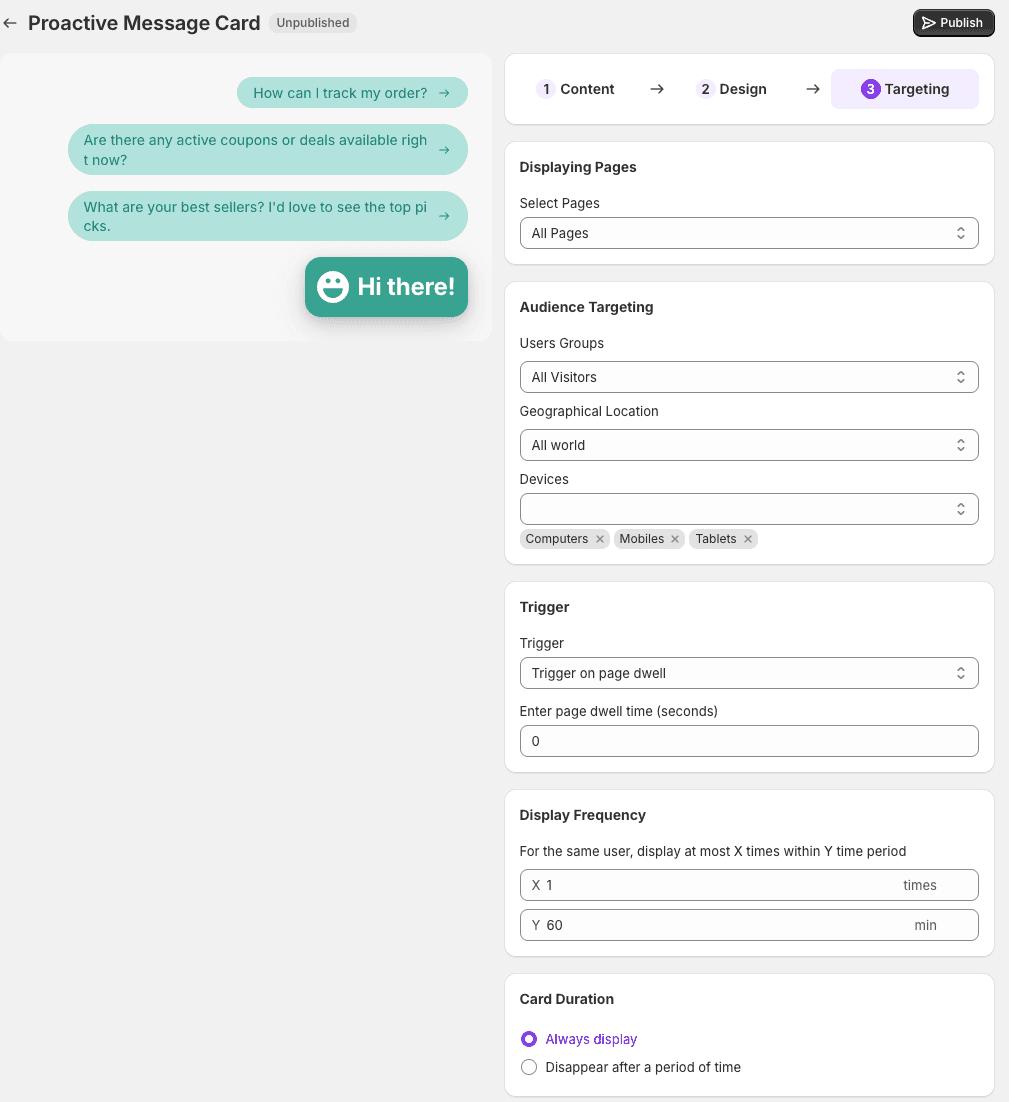The height and width of the screenshot is (1102, 1009).
Task: Click the Publish button
Action: 953,23
